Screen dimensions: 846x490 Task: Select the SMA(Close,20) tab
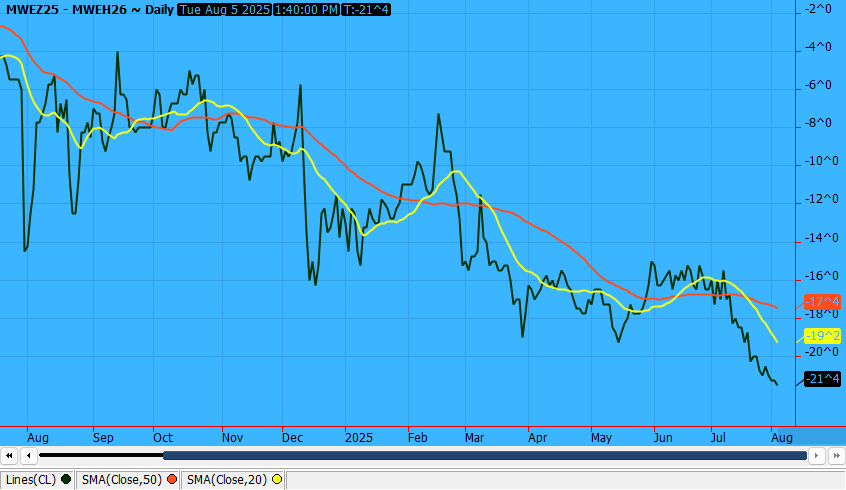pos(227,480)
